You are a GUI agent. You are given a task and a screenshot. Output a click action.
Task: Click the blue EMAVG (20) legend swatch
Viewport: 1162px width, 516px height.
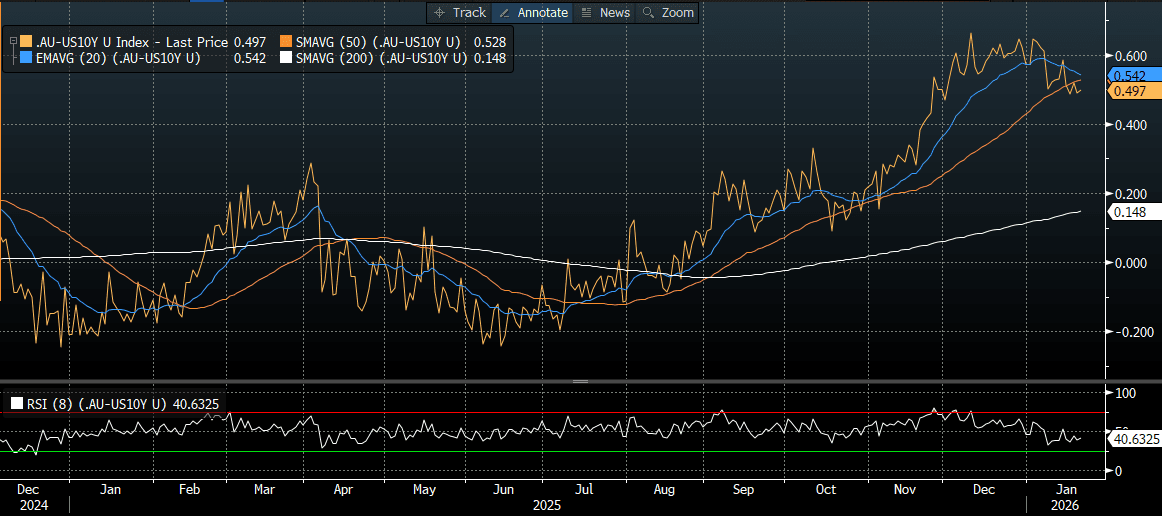pyautogui.click(x=25, y=59)
